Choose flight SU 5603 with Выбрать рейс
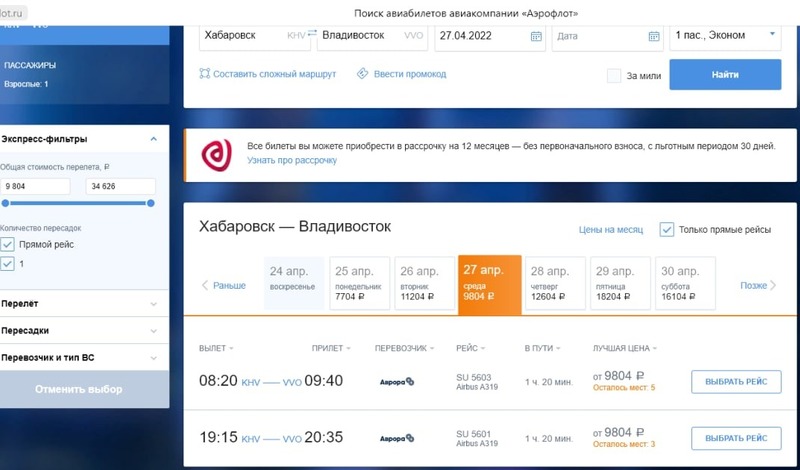Viewport: 800px width, 470px height. (x=736, y=382)
